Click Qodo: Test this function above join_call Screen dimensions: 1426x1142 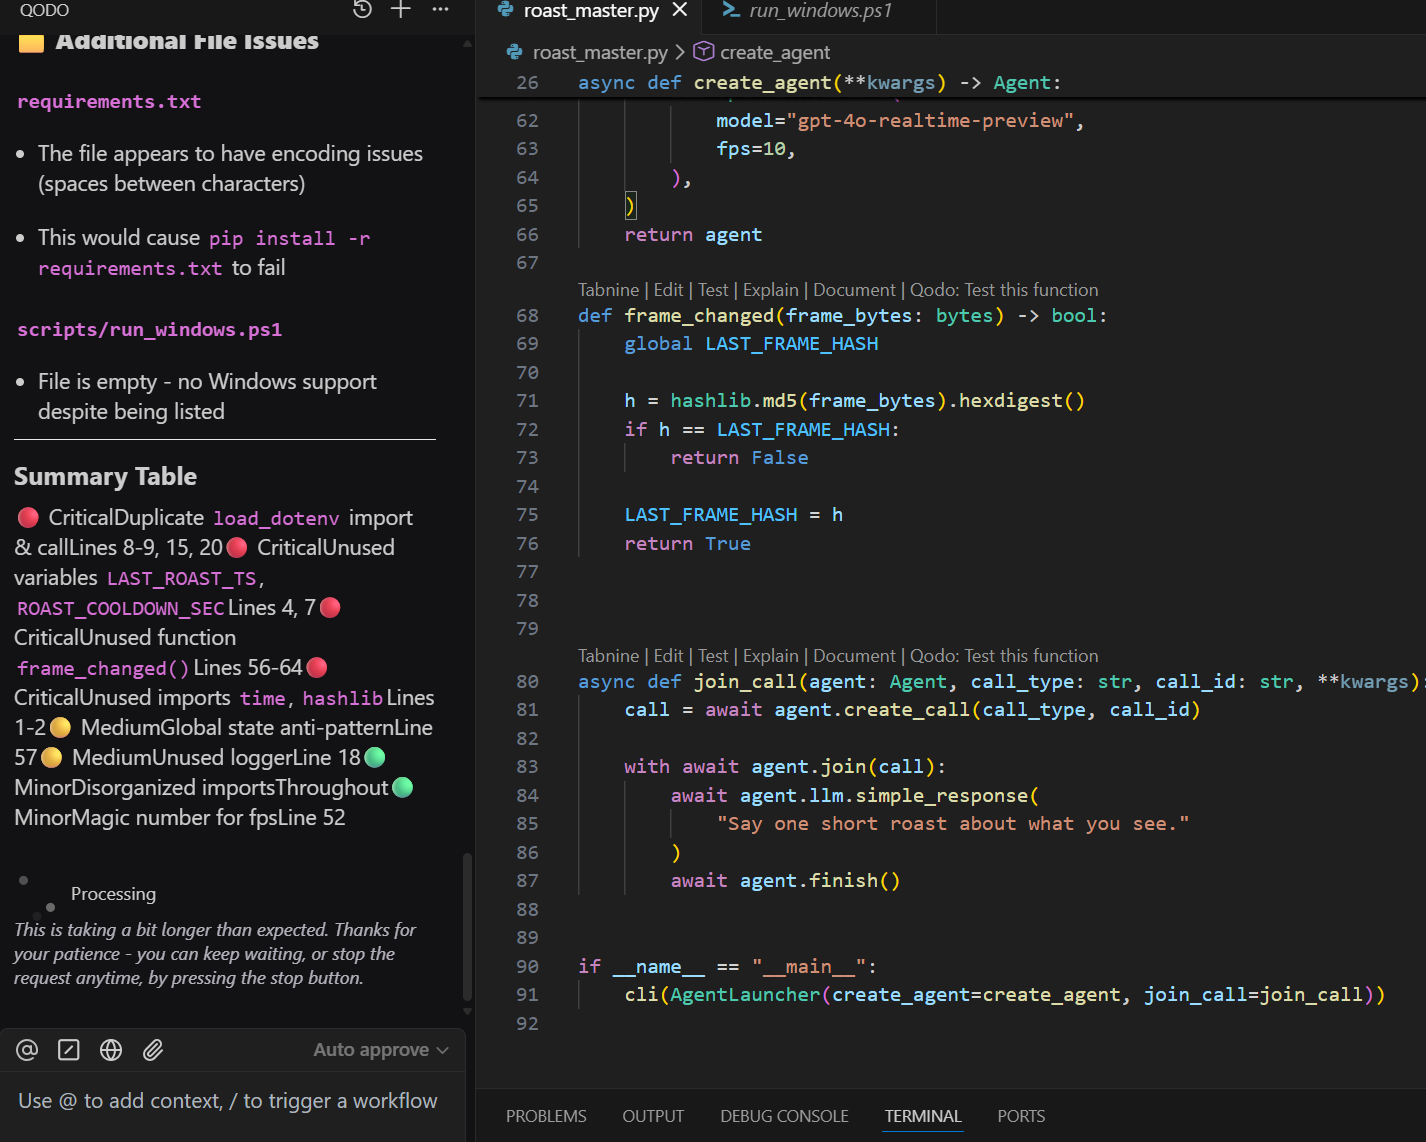coord(1004,656)
